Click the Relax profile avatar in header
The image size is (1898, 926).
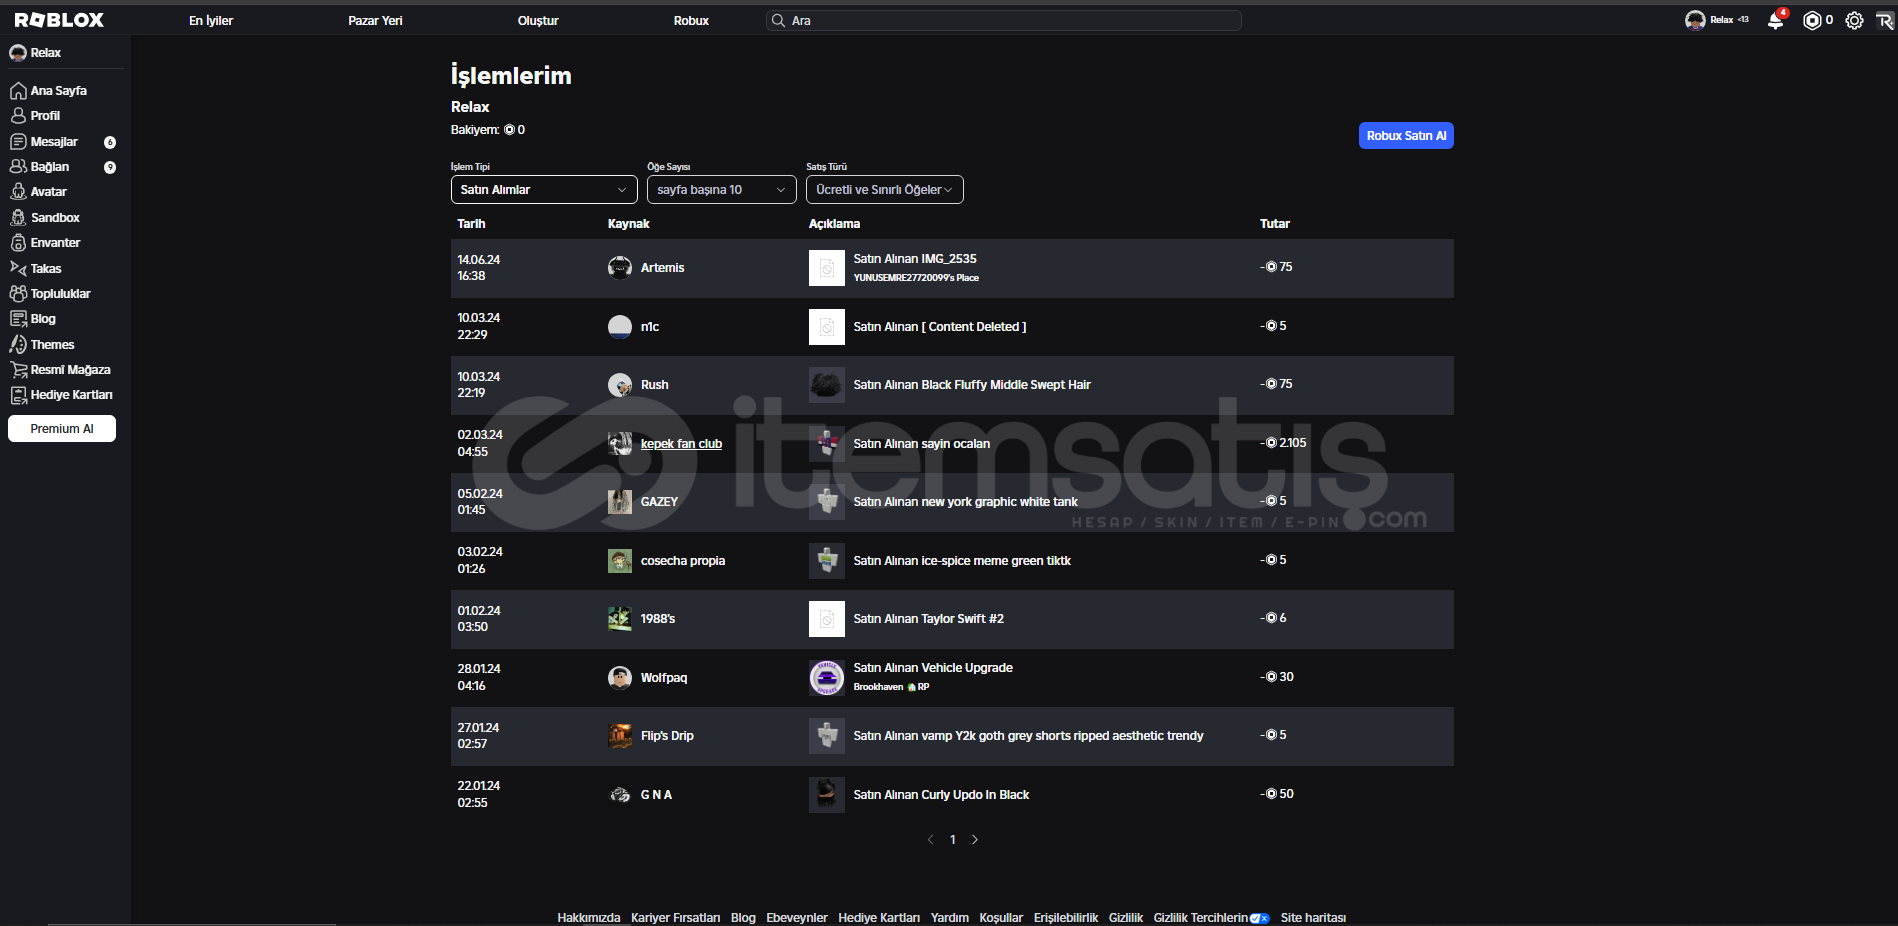click(1695, 20)
